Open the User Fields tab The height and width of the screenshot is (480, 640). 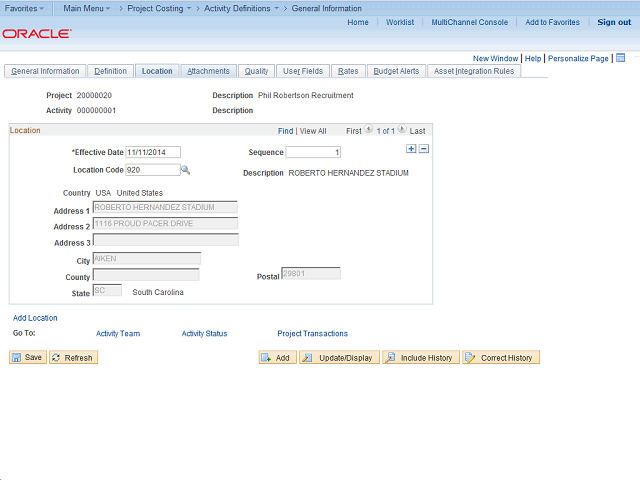(303, 71)
